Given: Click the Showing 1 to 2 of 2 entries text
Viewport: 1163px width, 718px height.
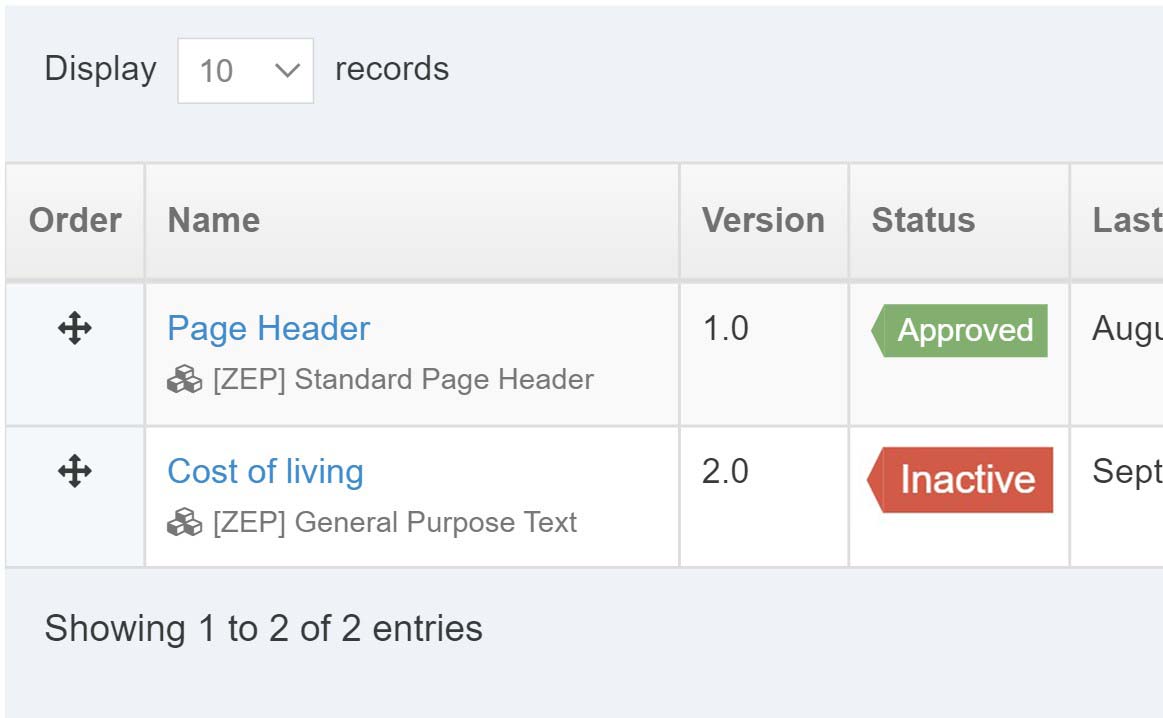Looking at the screenshot, I should pyautogui.click(x=263, y=629).
